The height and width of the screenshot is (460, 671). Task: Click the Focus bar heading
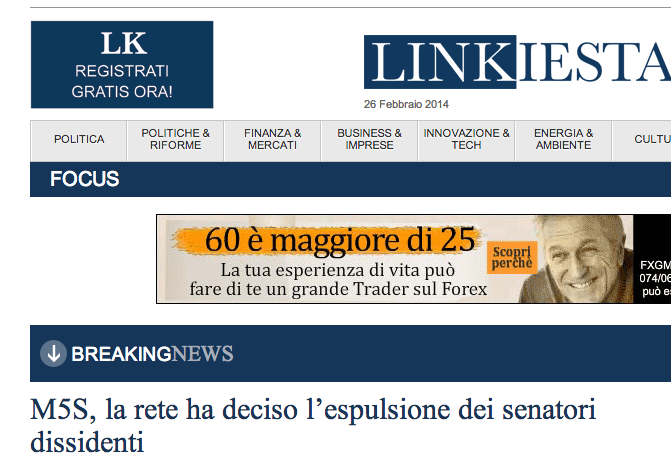tap(84, 179)
